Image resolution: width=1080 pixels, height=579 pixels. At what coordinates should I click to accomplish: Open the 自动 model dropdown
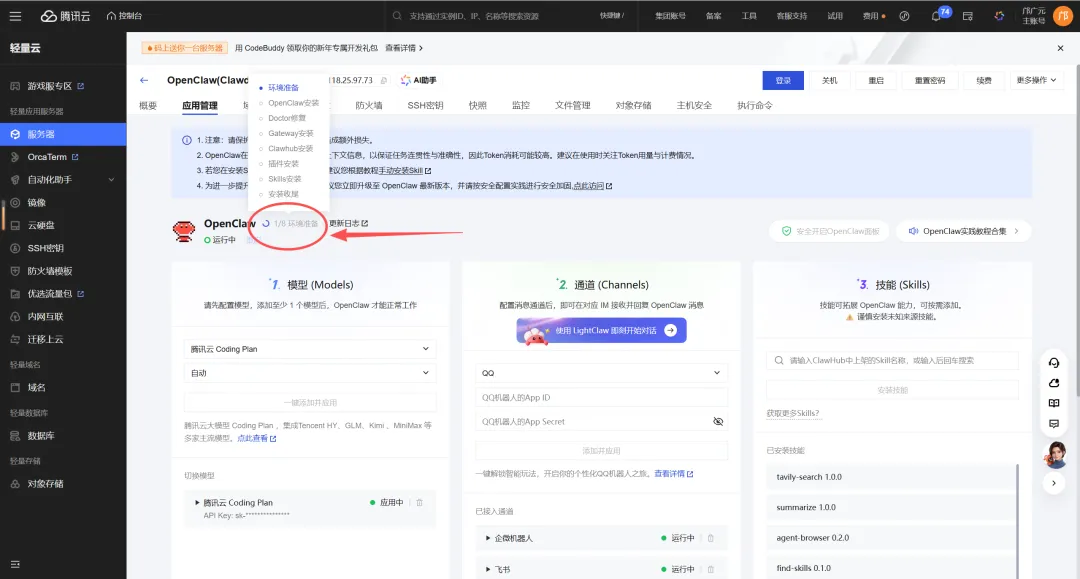coord(310,373)
